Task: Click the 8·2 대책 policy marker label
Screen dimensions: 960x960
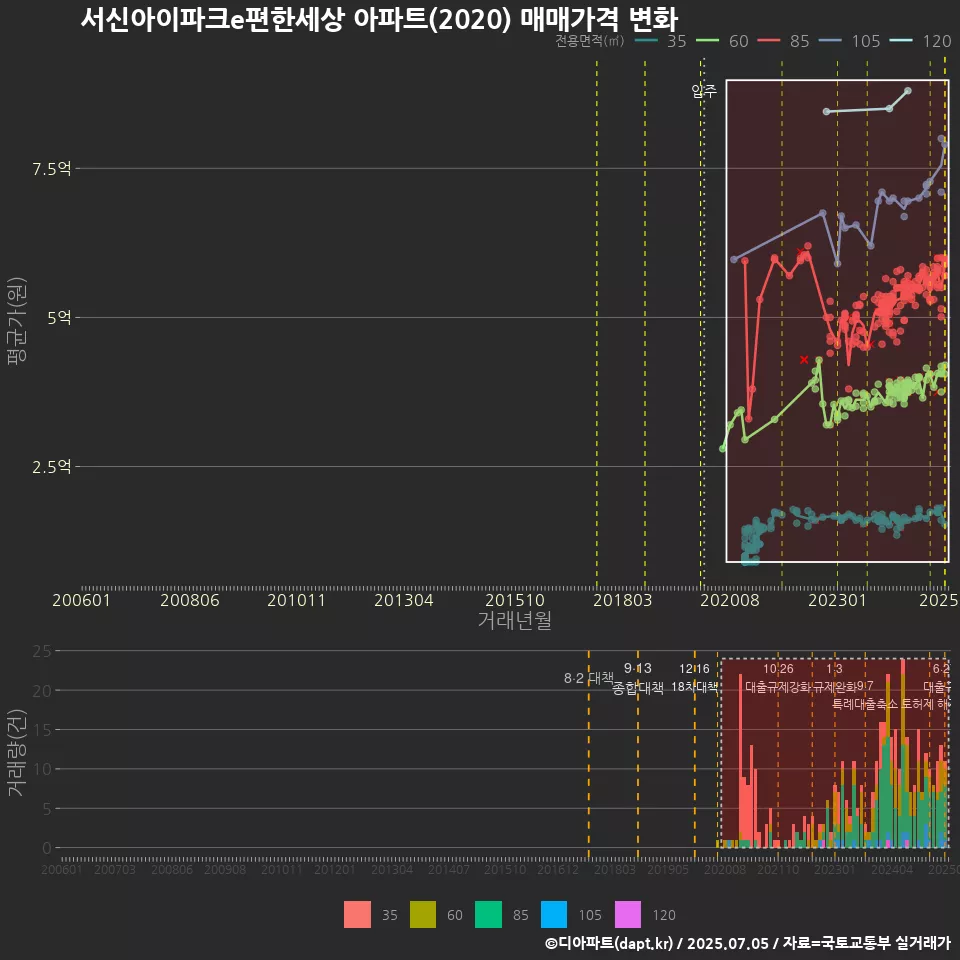Action: pyautogui.click(x=588, y=678)
